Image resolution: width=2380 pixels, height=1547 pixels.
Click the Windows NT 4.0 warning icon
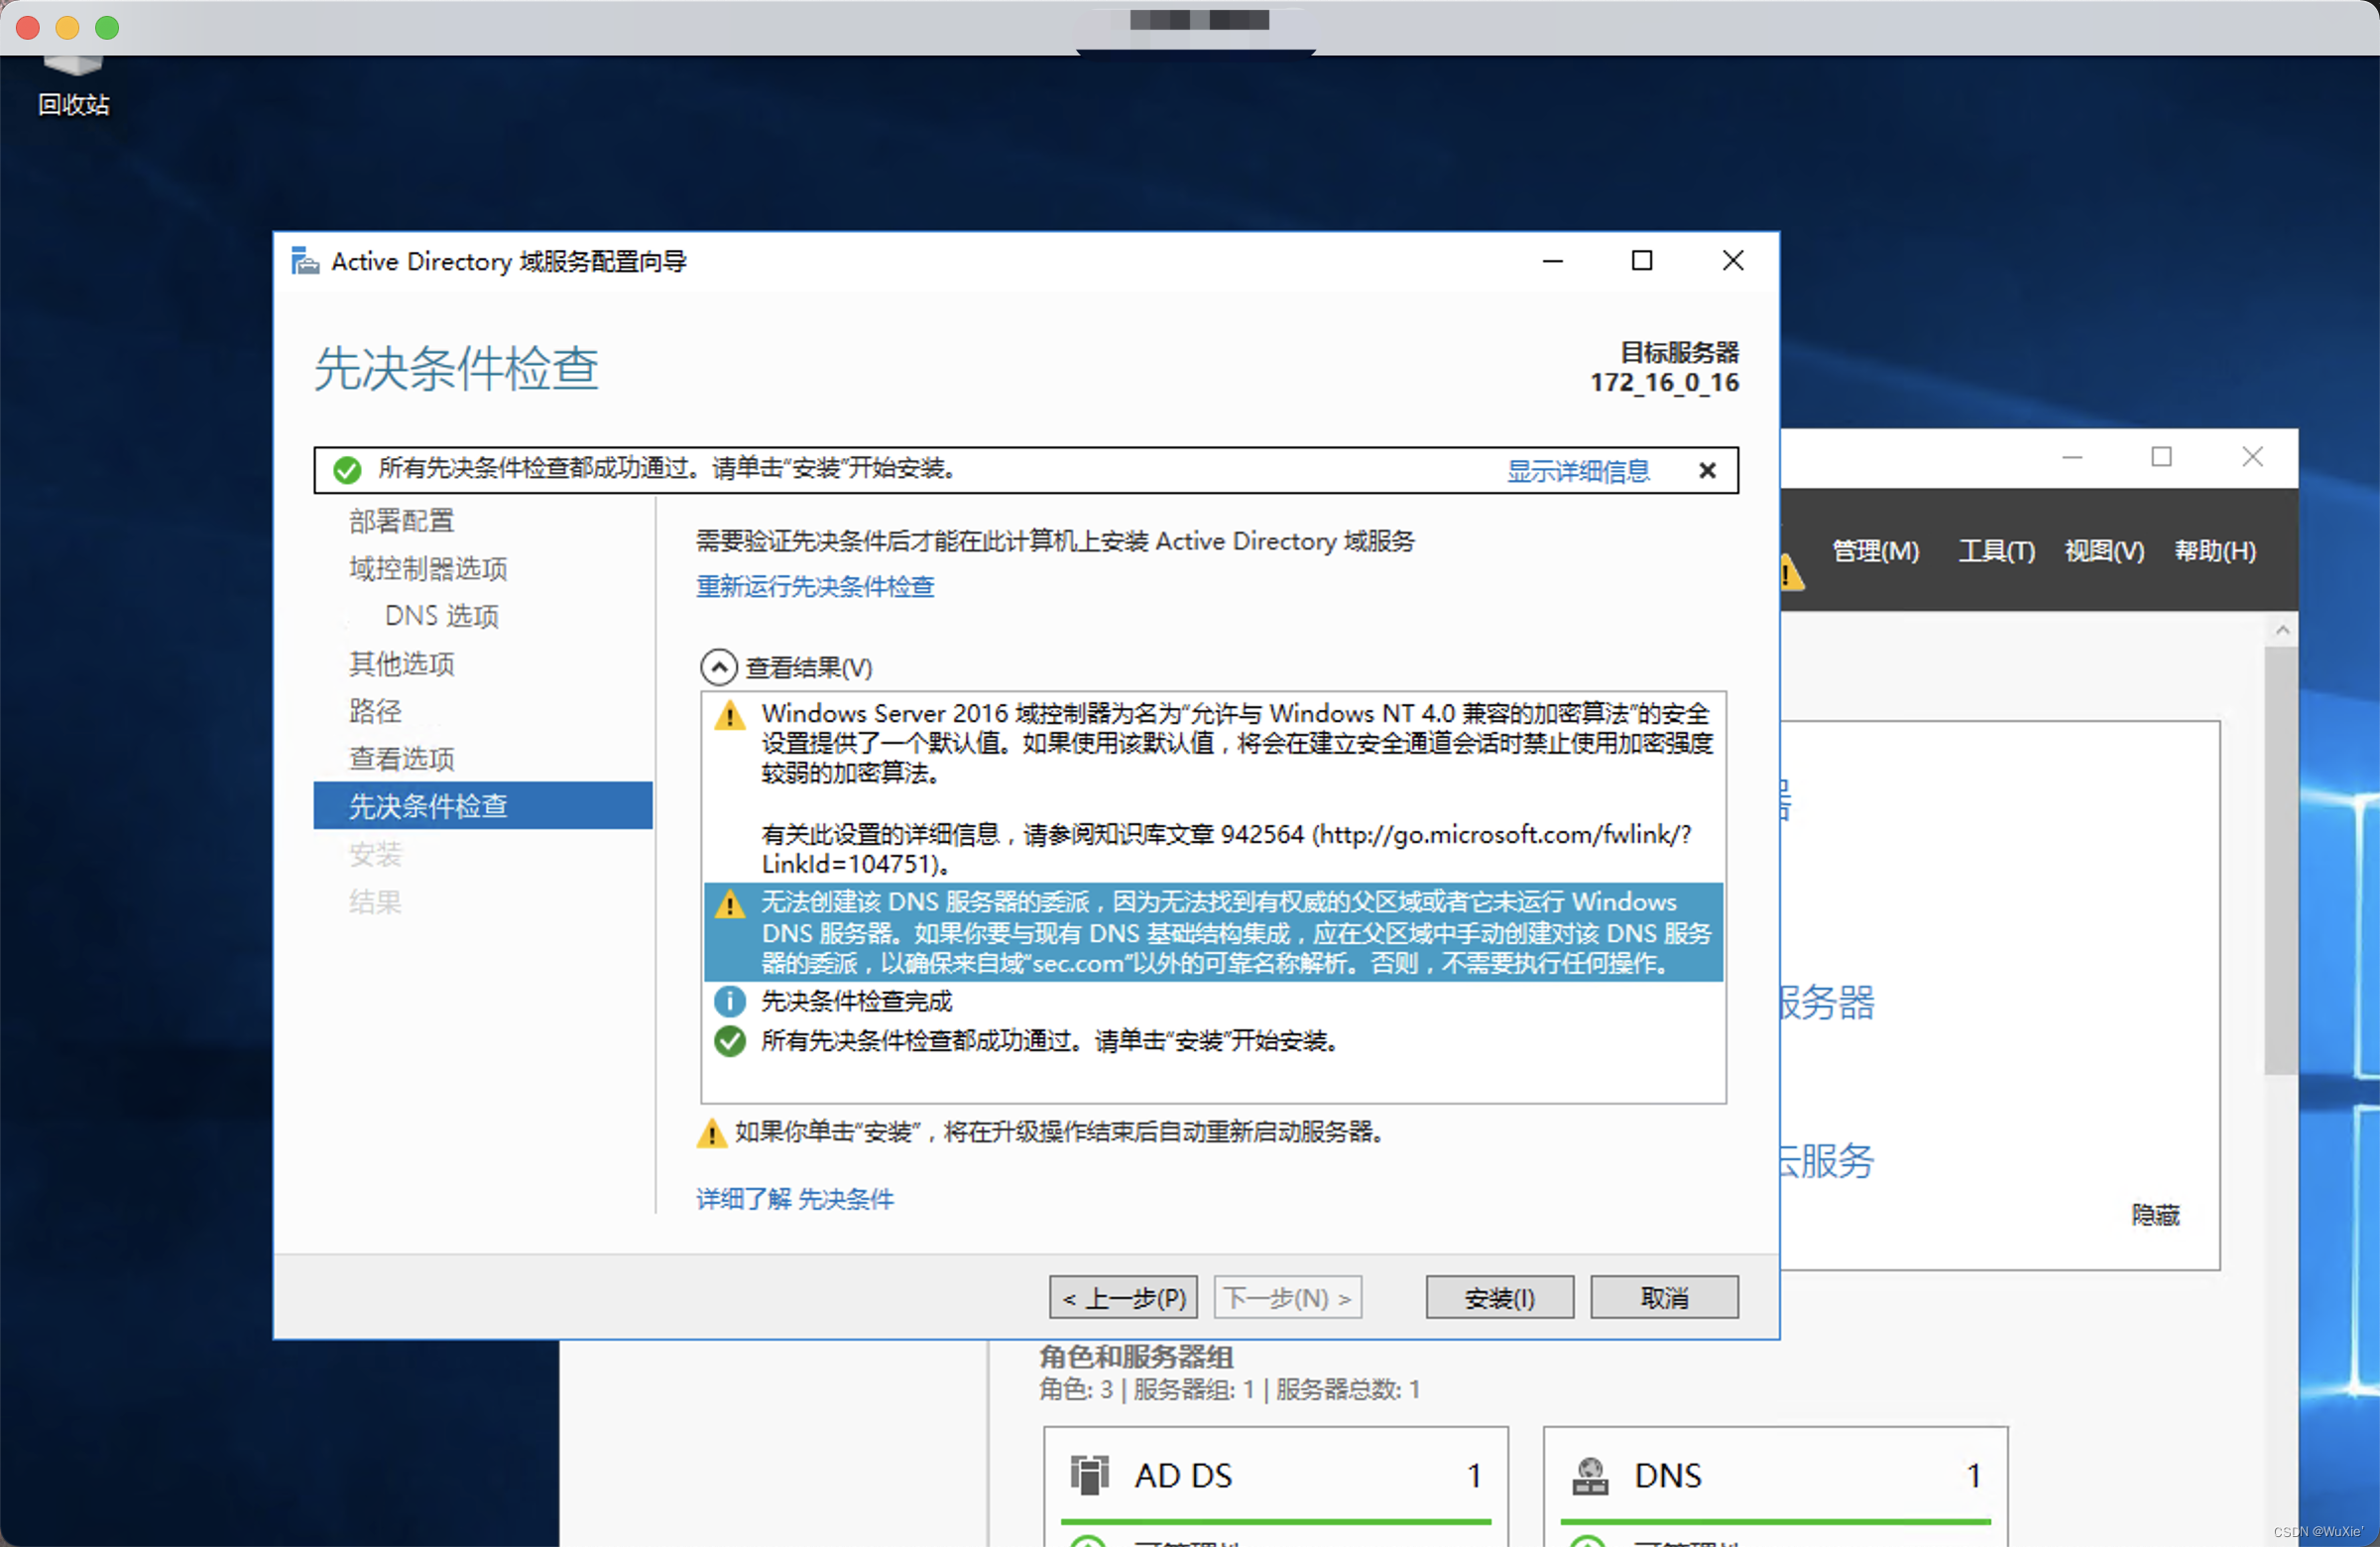click(x=730, y=715)
